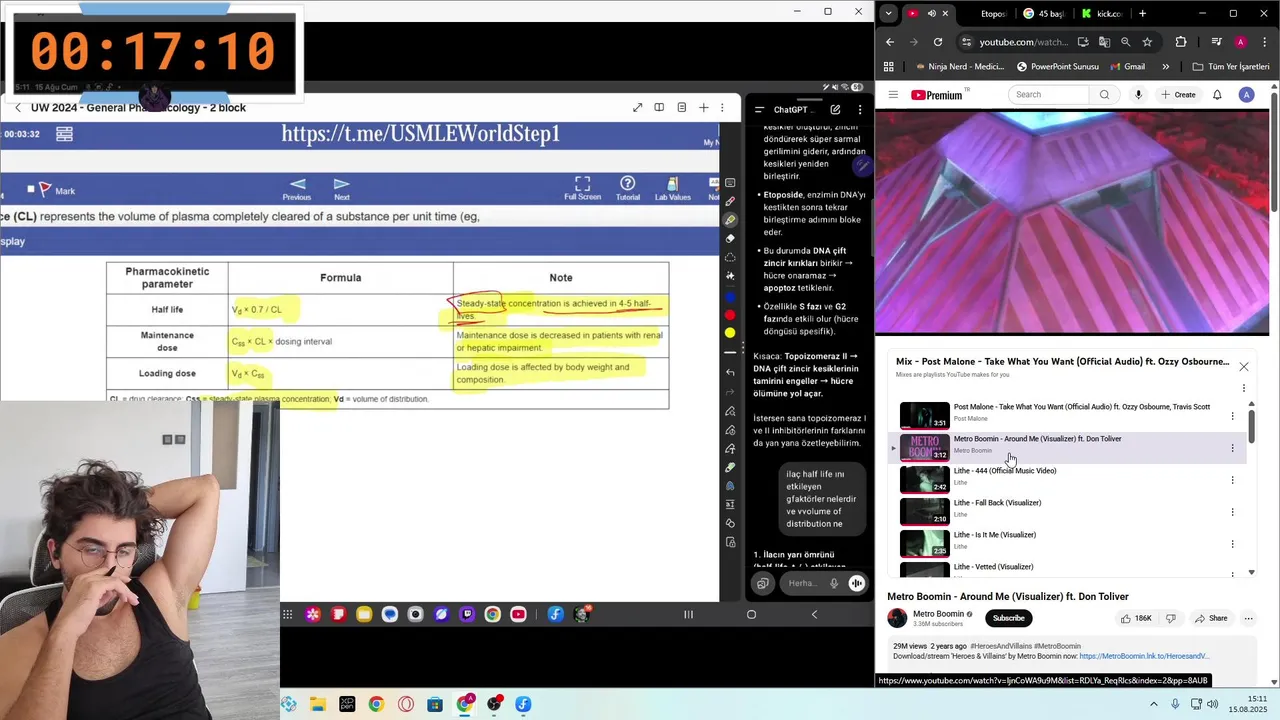Open ChatGPT hamburger menu
Screen dimensions: 1280x720
click(759, 109)
